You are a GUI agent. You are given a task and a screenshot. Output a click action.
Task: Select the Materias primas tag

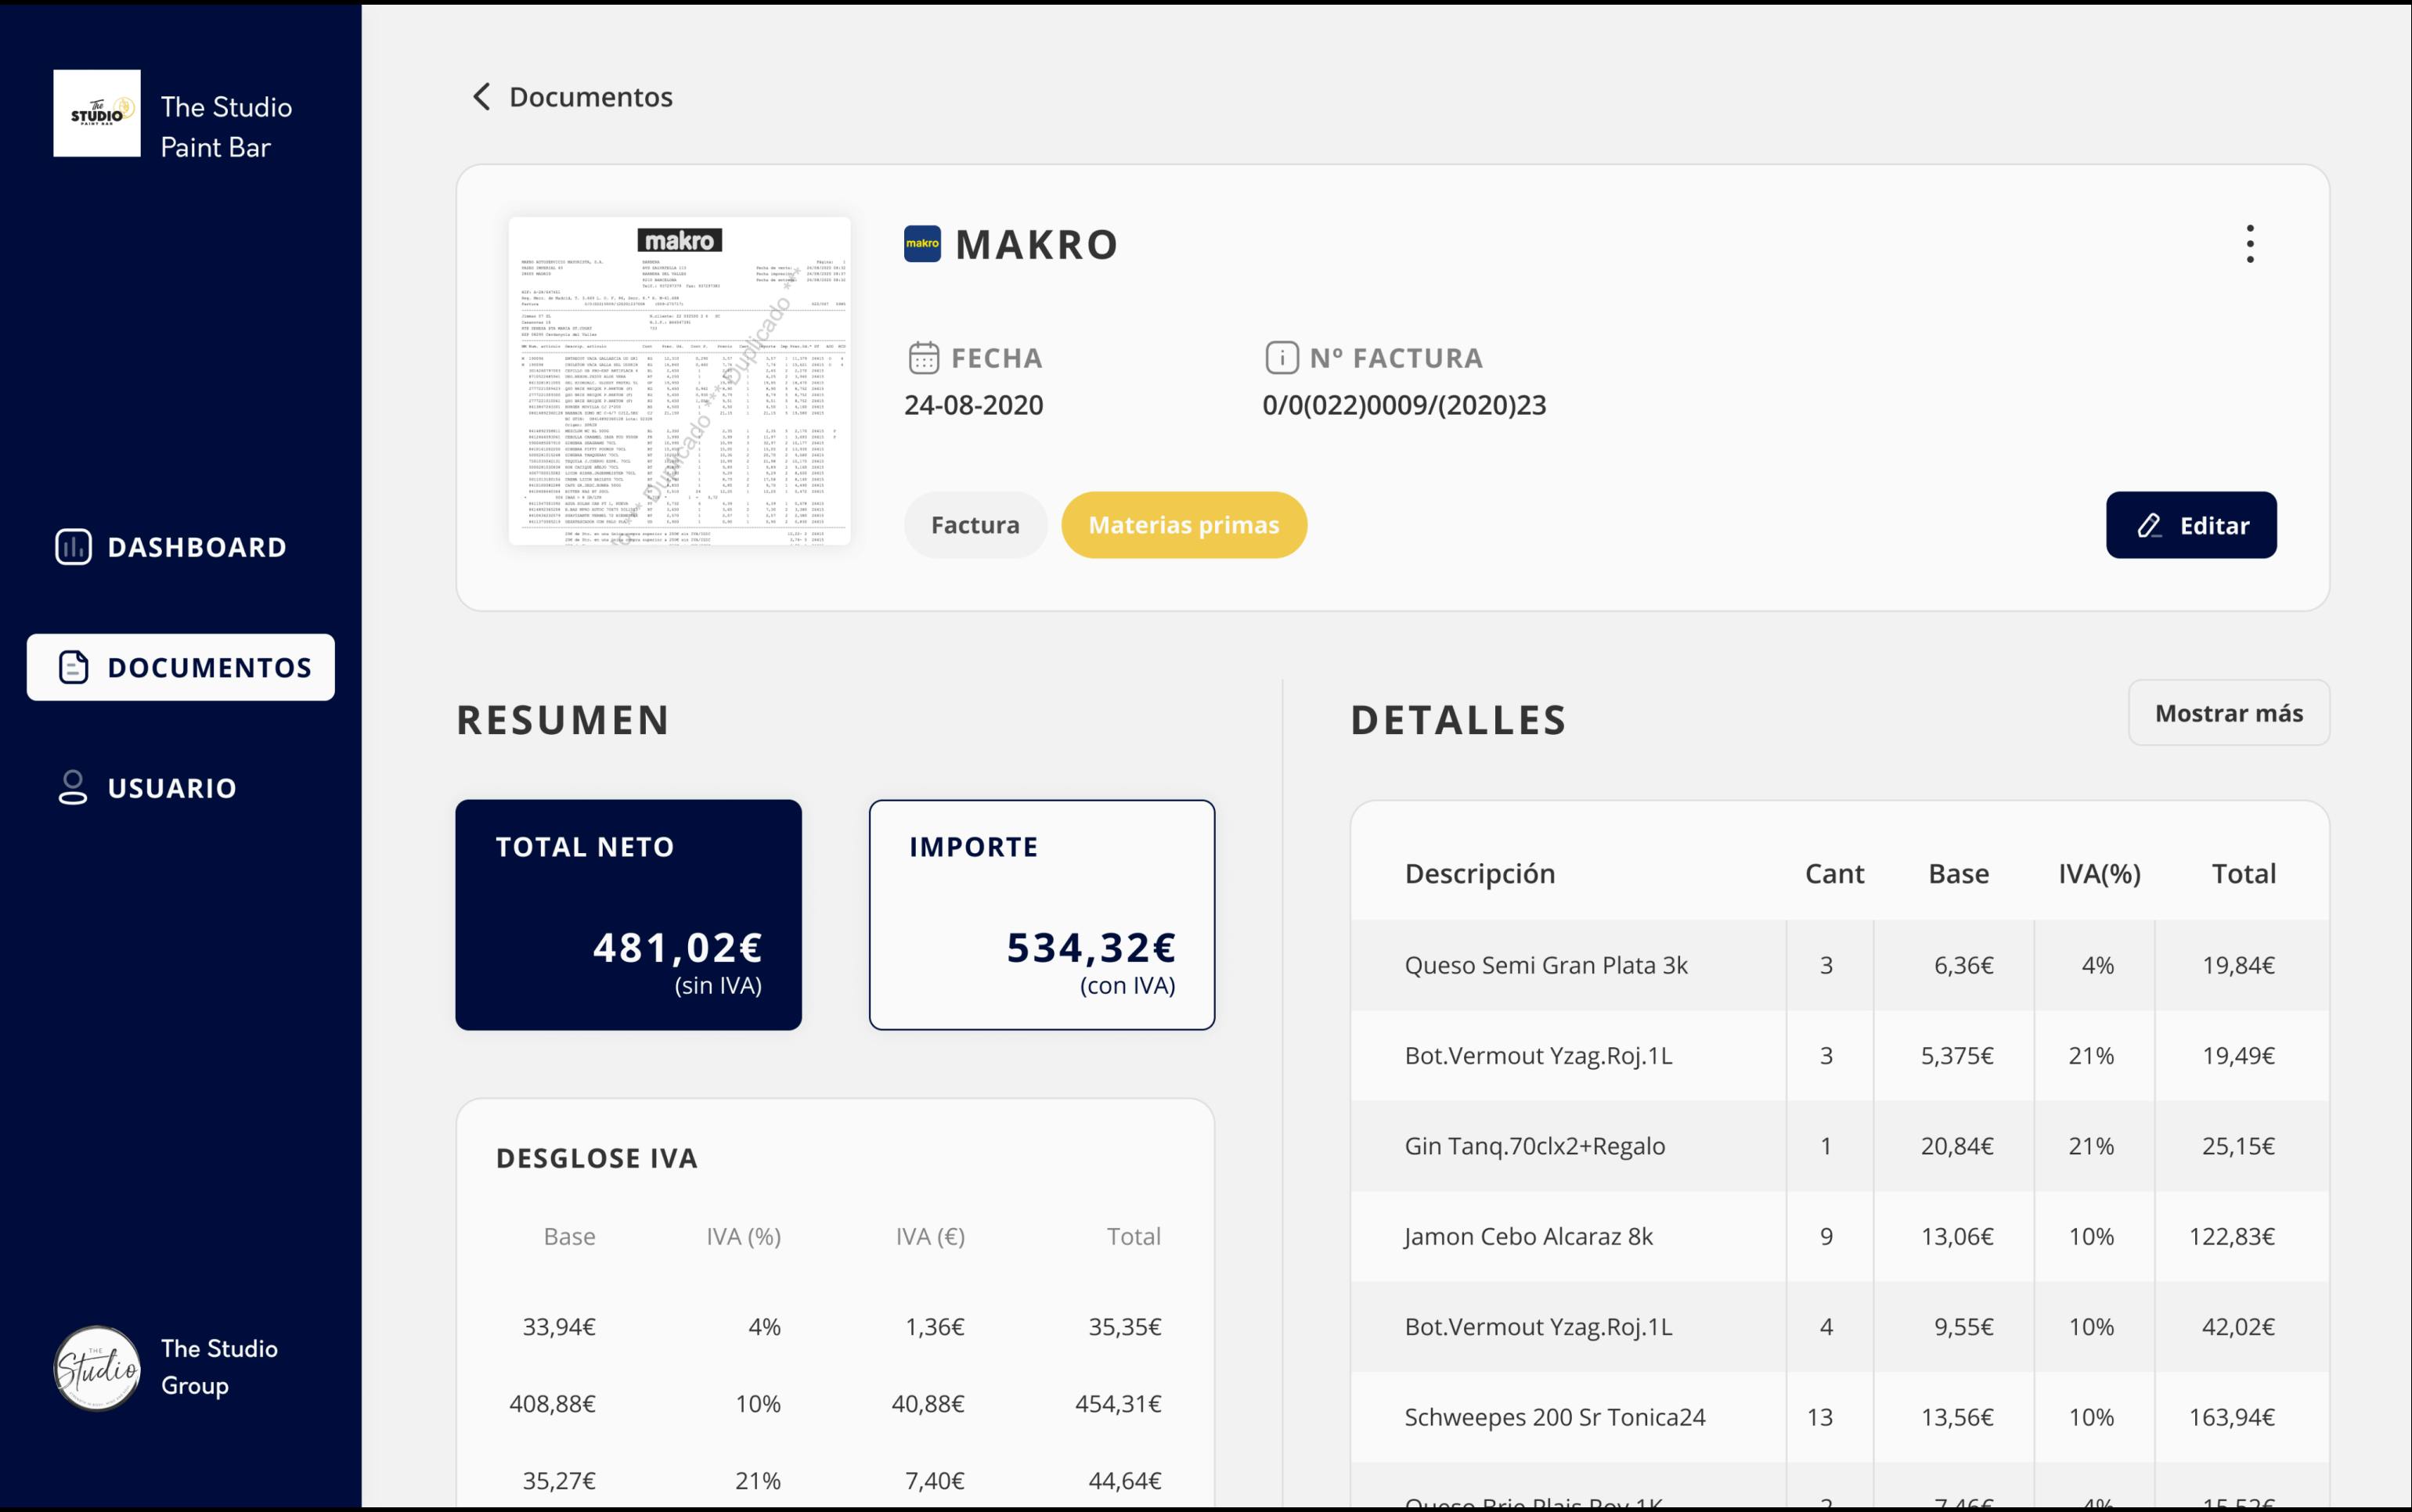click(1184, 525)
